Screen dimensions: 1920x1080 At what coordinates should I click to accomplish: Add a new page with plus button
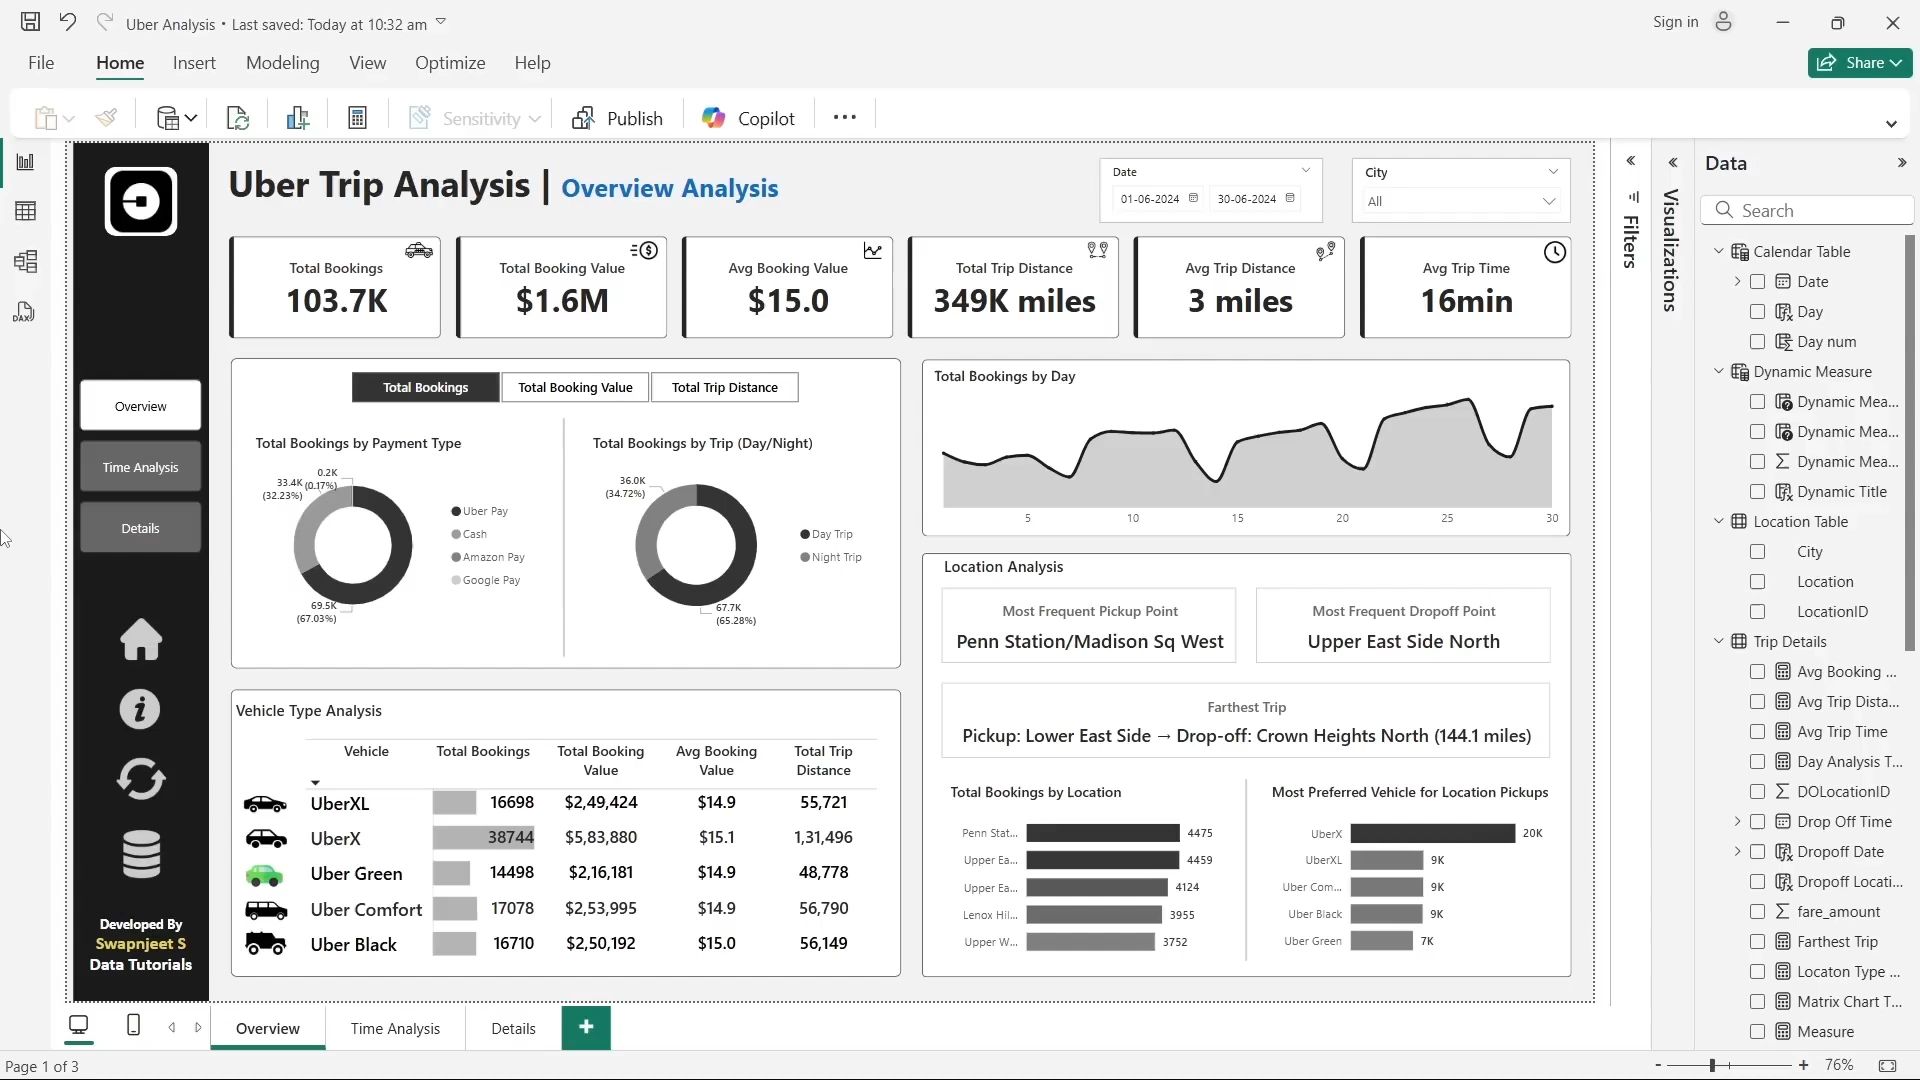pyautogui.click(x=586, y=1027)
